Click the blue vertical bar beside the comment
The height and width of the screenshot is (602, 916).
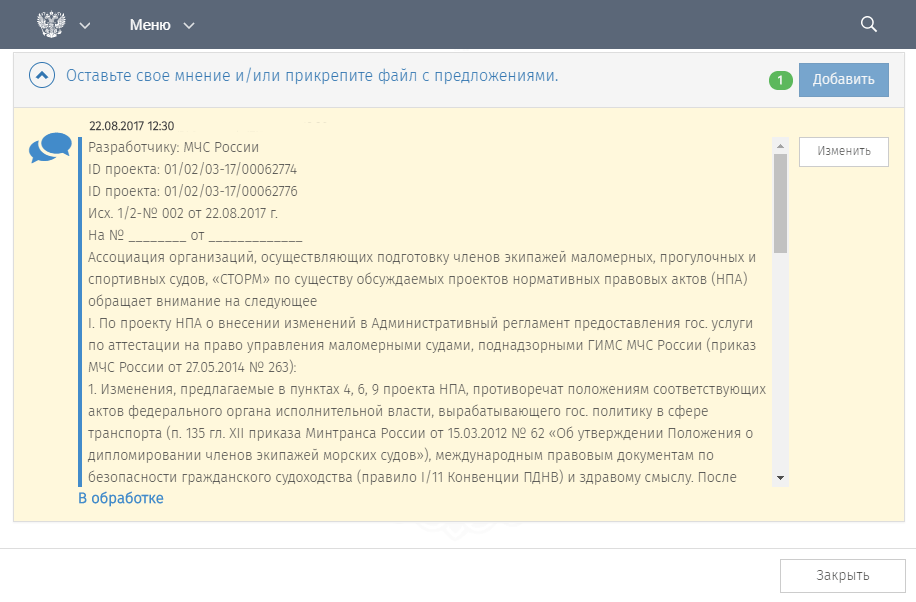click(x=80, y=312)
